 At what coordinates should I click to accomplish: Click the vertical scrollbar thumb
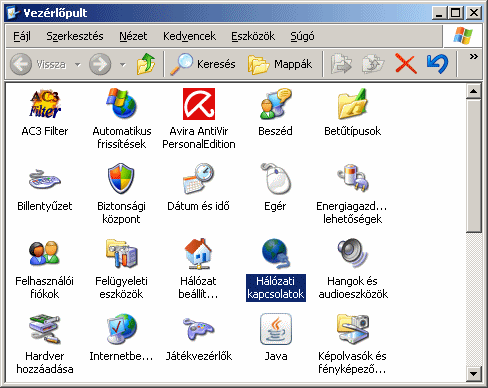[x=474, y=166]
